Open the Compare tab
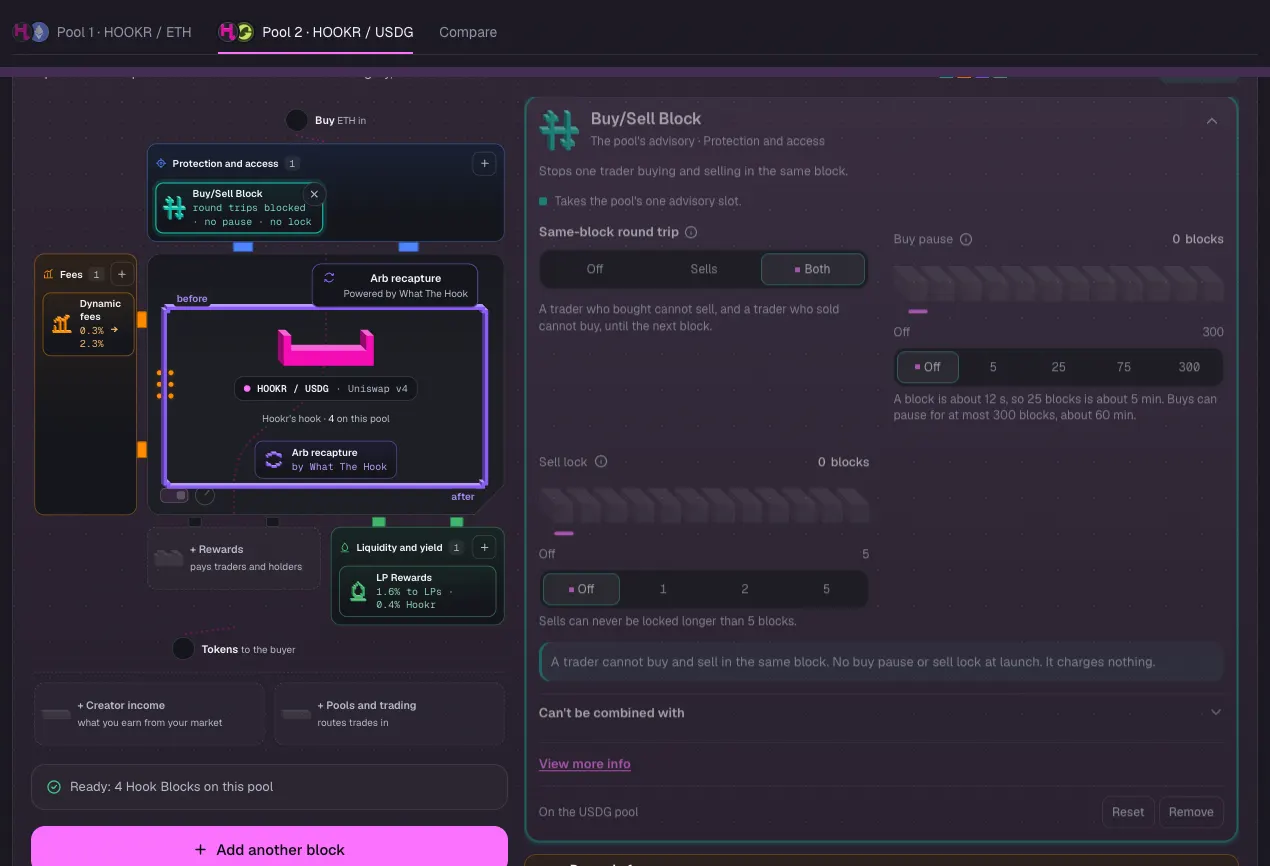The height and width of the screenshot is (866, 1270). (x=468, y=32)
